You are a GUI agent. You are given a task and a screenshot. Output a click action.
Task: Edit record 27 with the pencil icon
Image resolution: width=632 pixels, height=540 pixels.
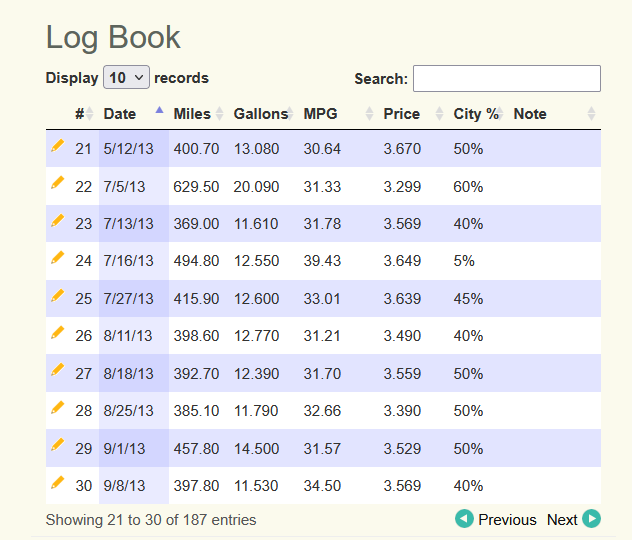click(58, 370)
